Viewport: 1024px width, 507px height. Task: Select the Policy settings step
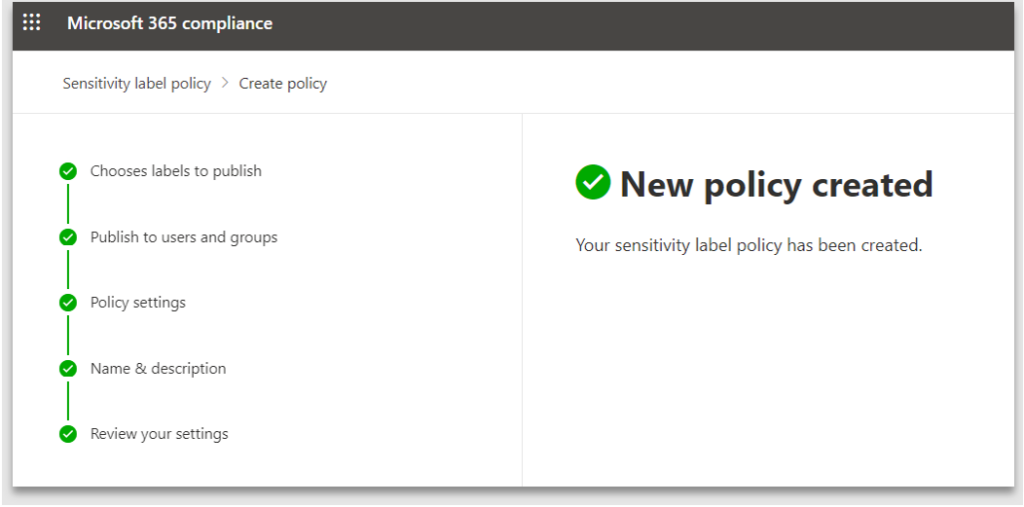[138, 302]
